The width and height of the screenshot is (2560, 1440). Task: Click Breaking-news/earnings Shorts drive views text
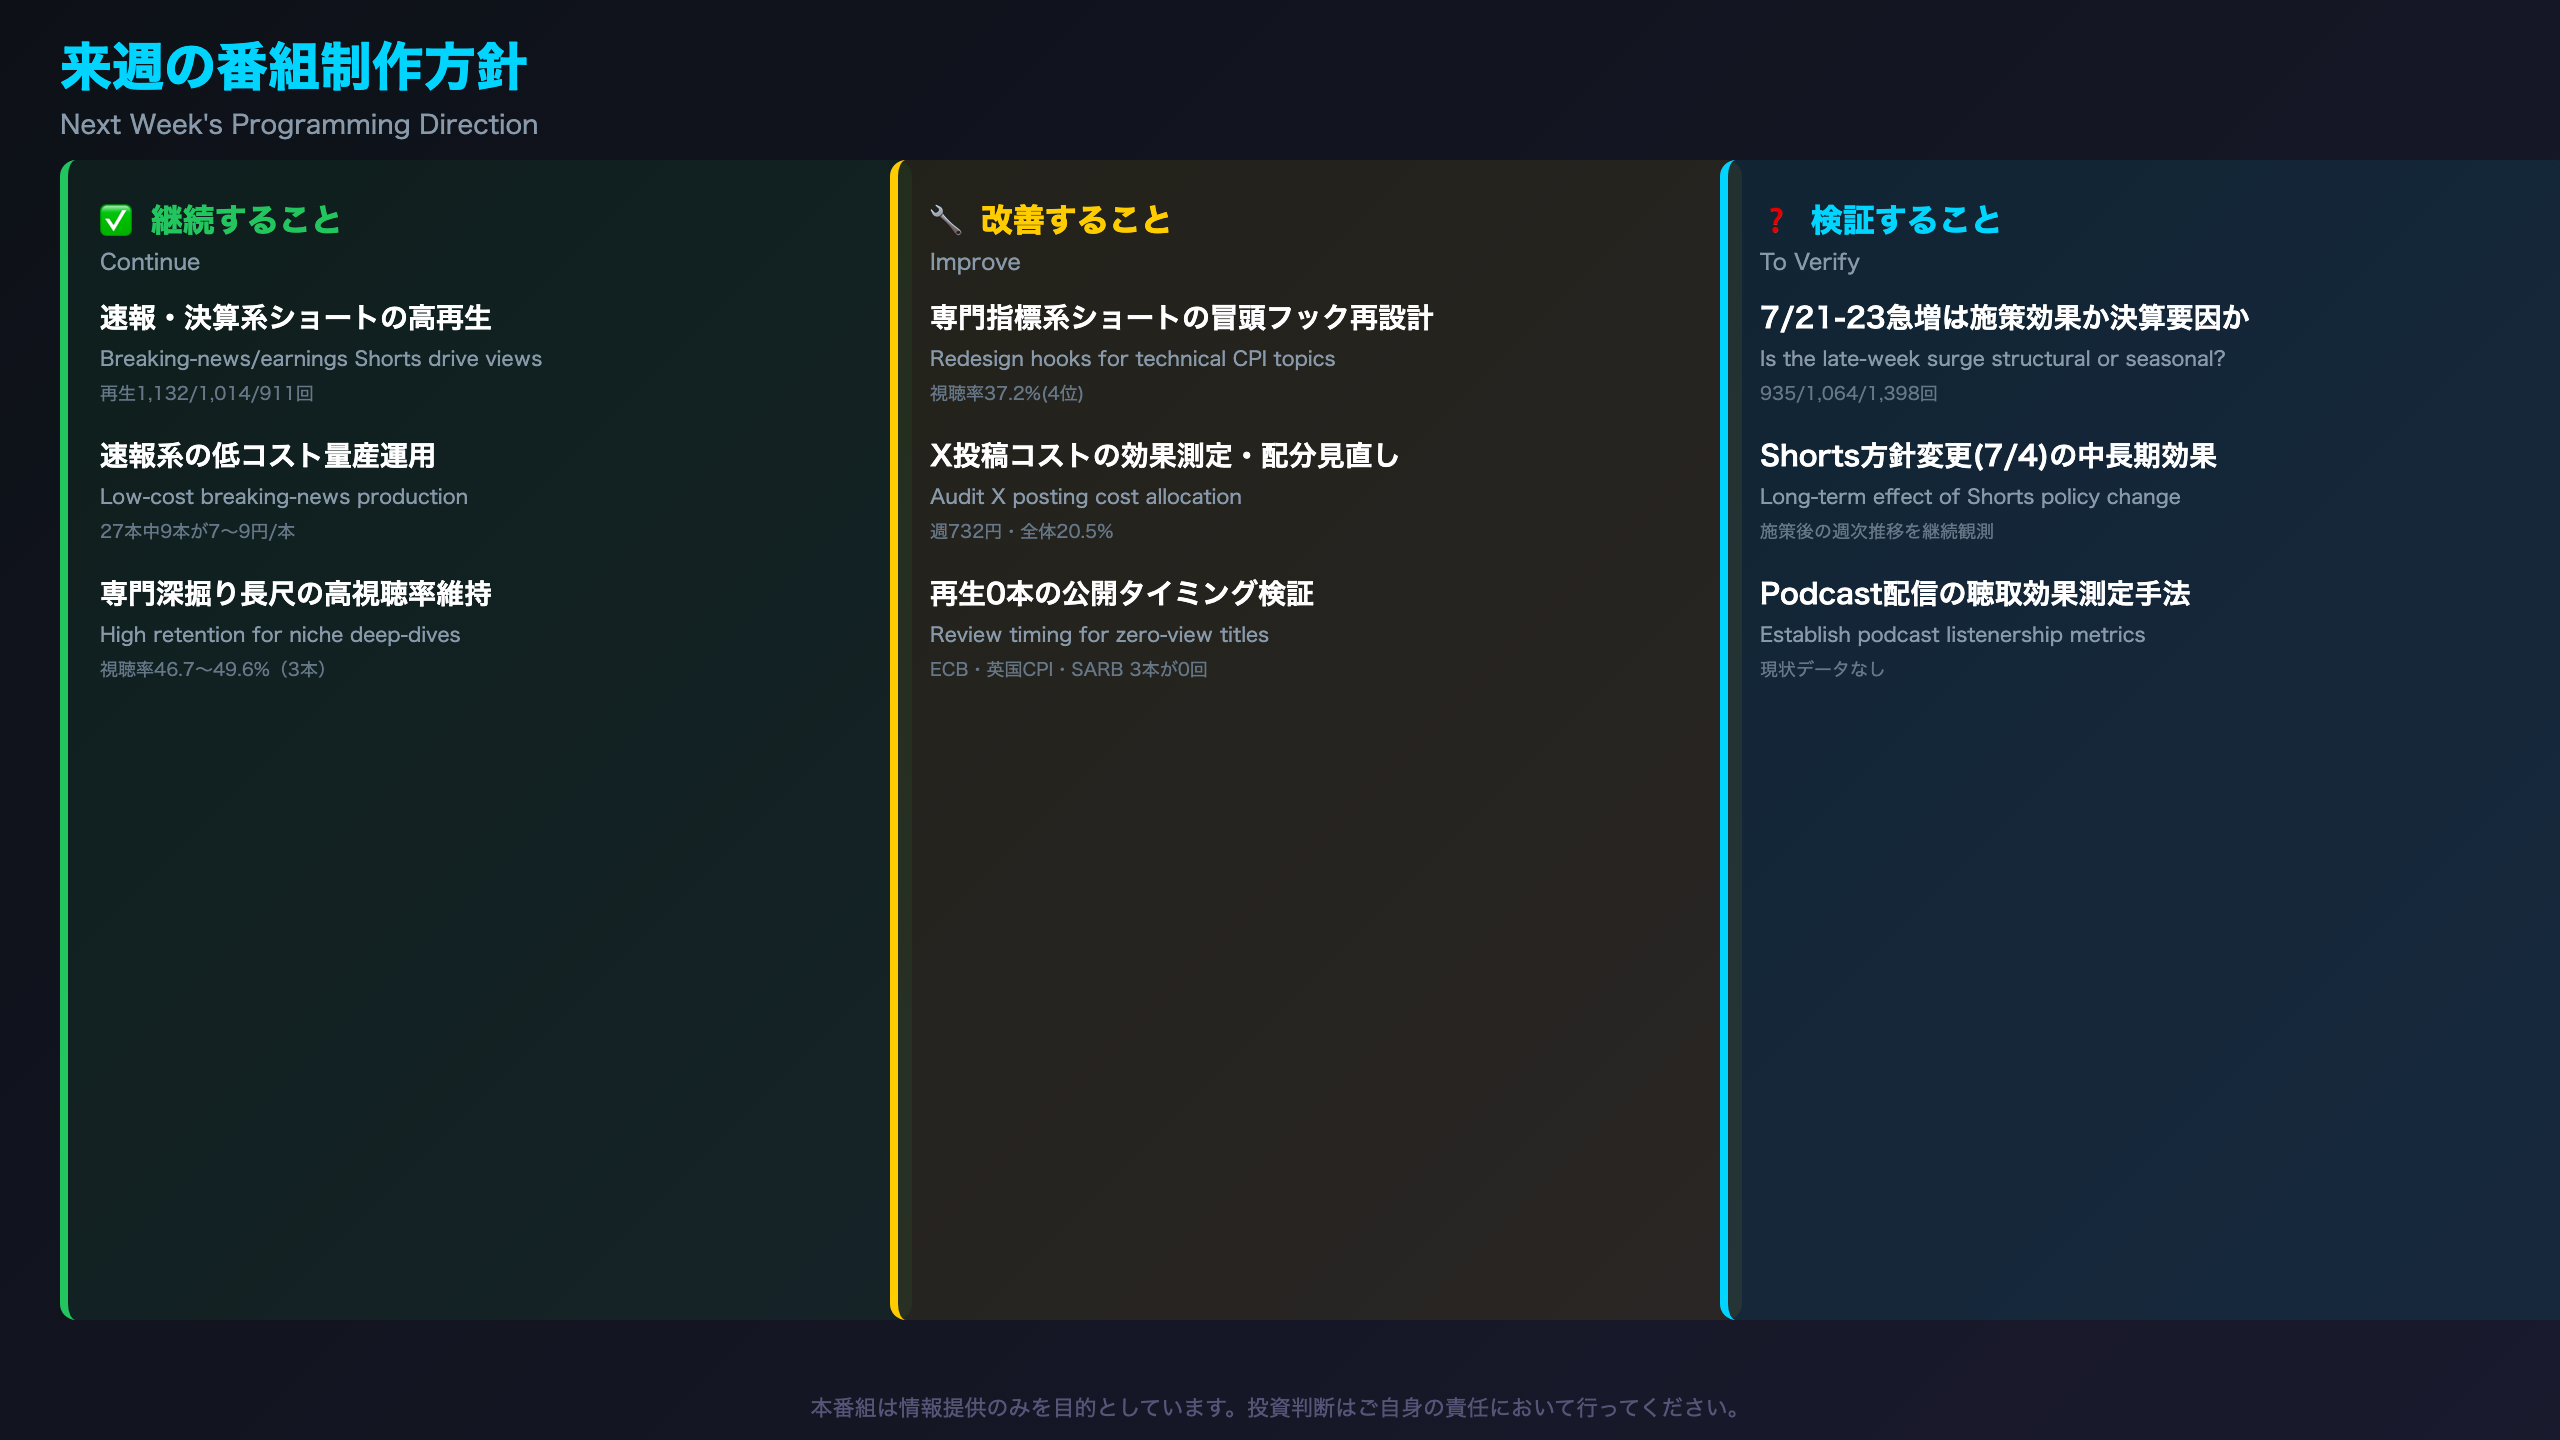[x=321, y=358]
